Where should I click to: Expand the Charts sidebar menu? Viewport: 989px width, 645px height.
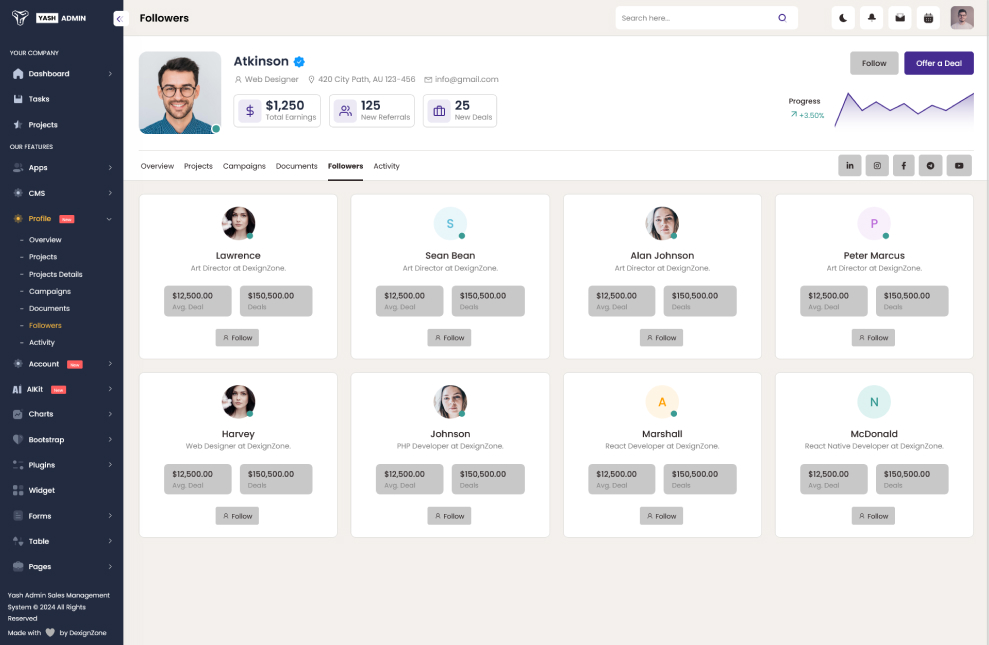(x=62, y=414)
